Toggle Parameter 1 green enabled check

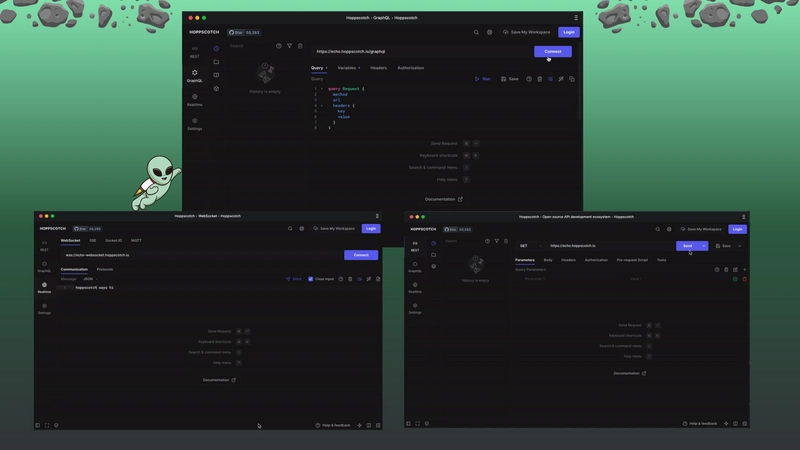[735, 279]
